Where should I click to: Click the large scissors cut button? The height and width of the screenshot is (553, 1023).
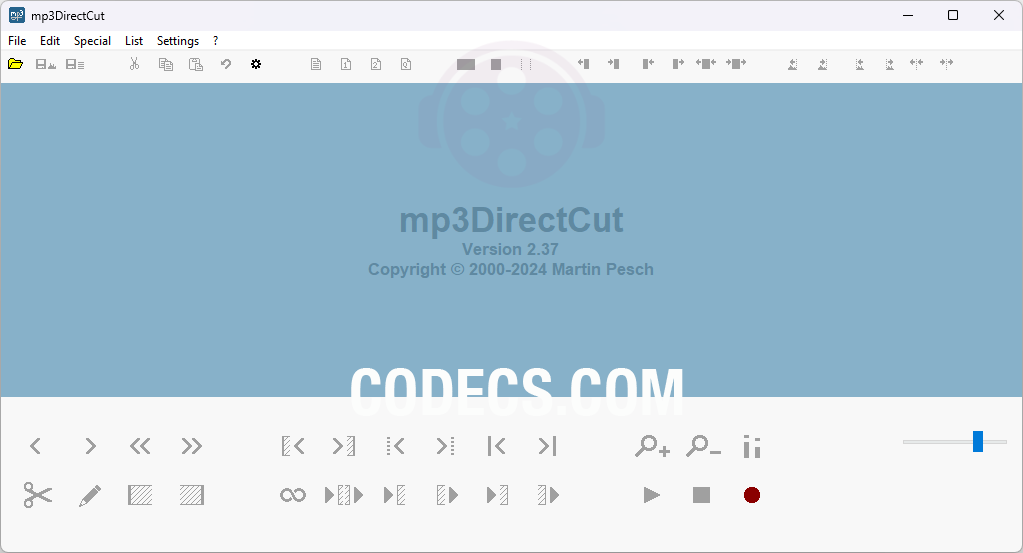click(x=38, y=495)
